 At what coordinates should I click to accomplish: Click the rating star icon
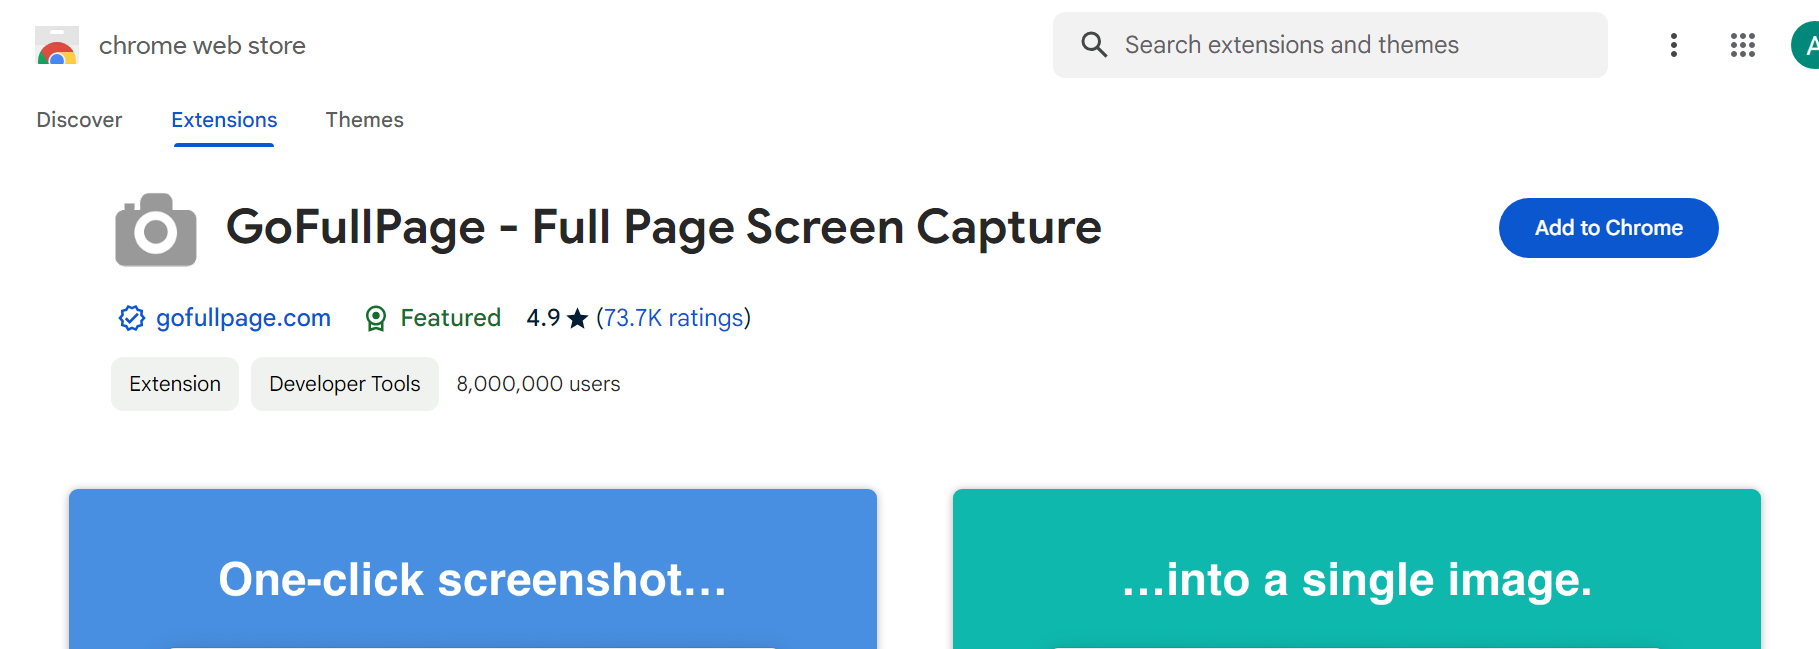pos(577,318)
